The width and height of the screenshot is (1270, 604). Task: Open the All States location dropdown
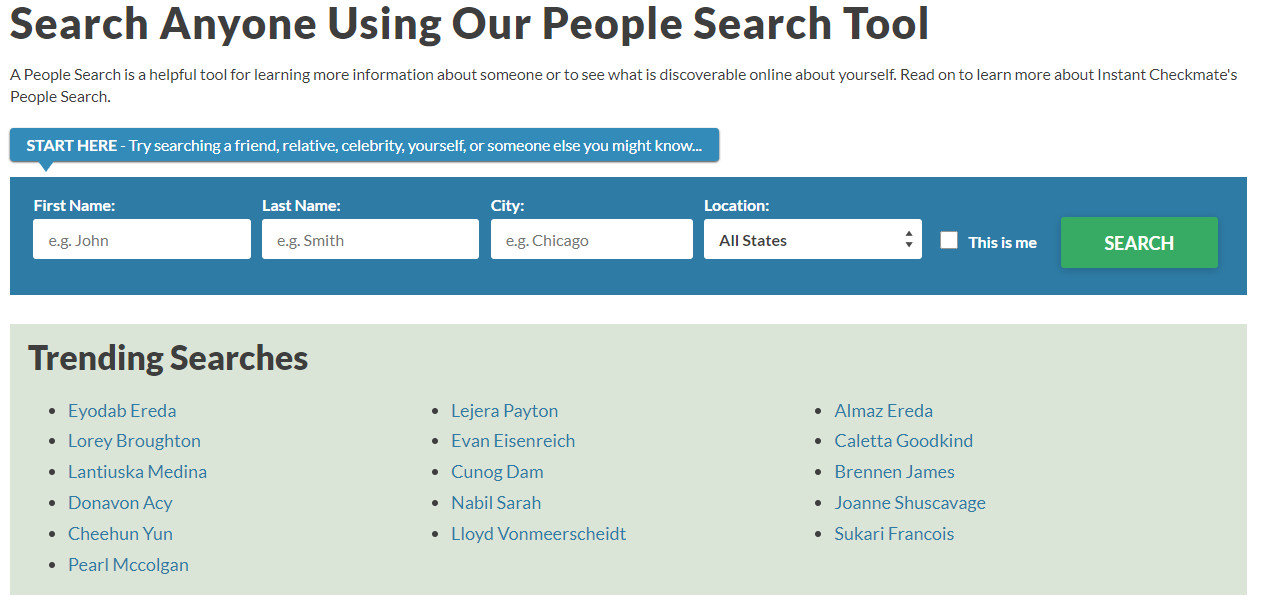click(813, 240)
